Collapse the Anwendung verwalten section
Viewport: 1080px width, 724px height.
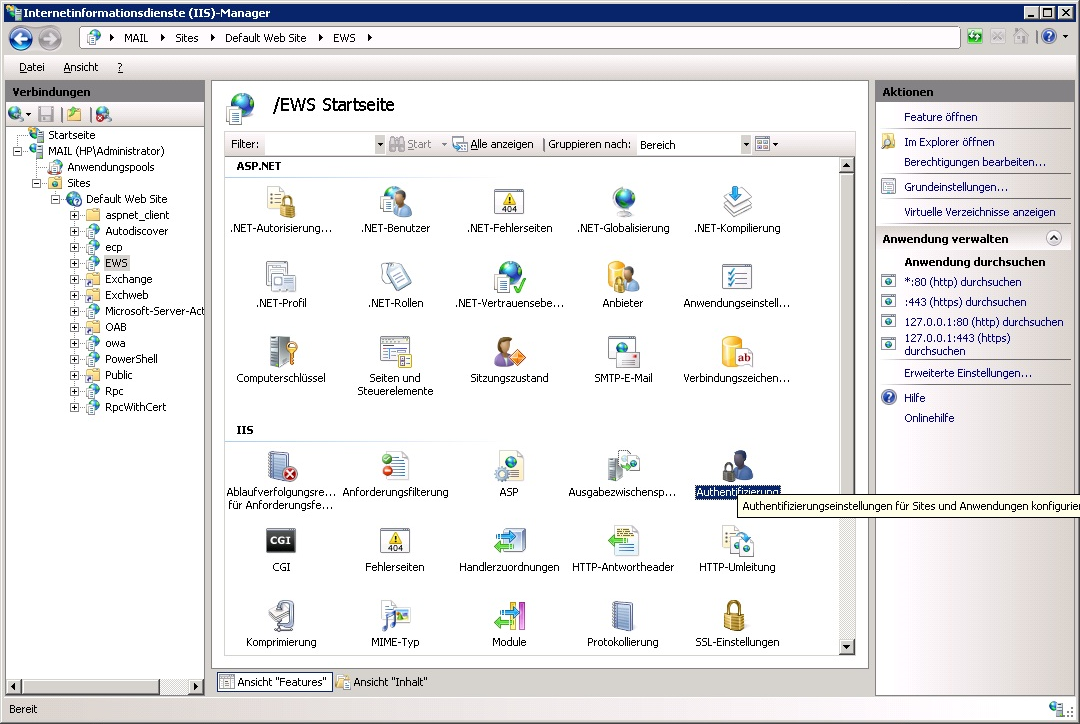[x=1053, y=239]
